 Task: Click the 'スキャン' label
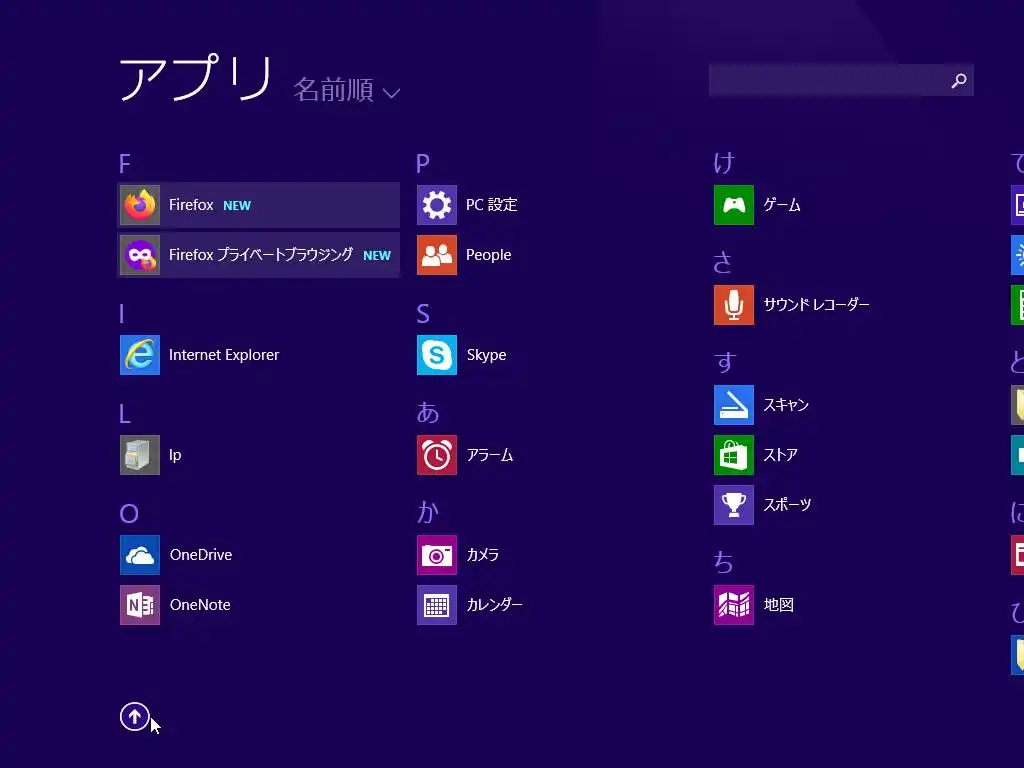coord(786,405)
